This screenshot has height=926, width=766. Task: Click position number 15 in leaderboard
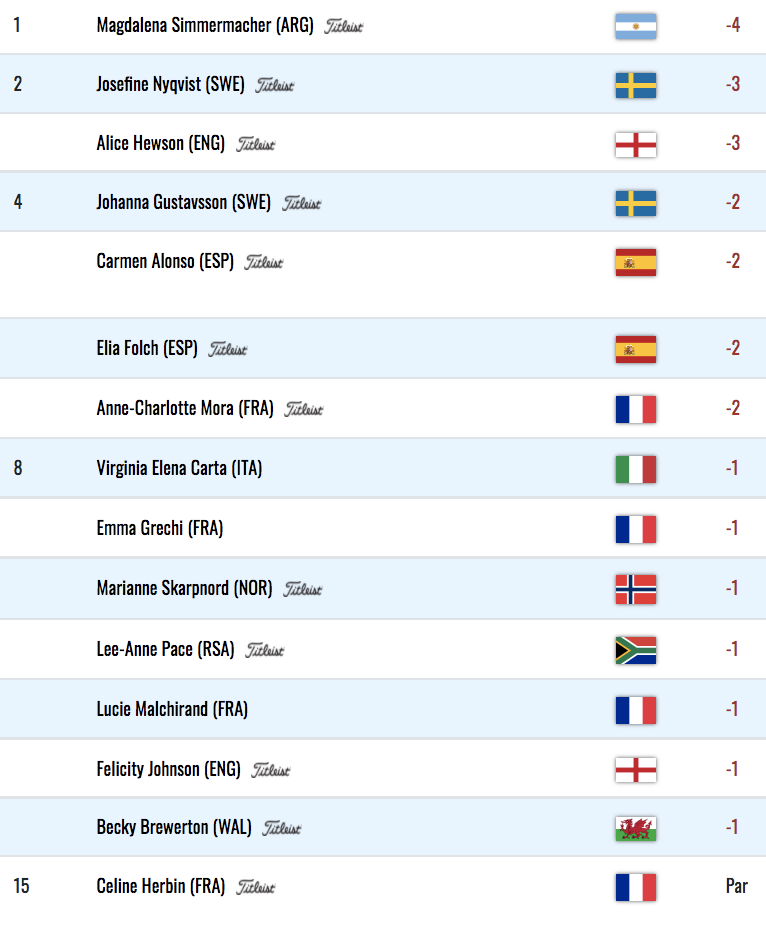coord(21,886)
